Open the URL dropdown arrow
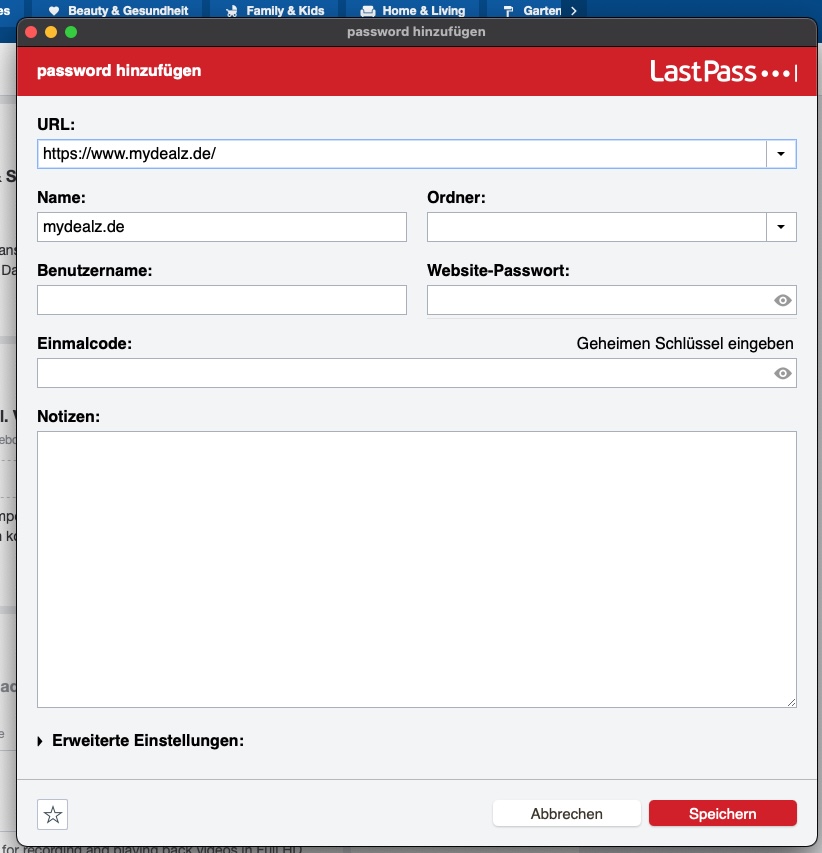This screenshot has height=853, width=822. (781, 155)
